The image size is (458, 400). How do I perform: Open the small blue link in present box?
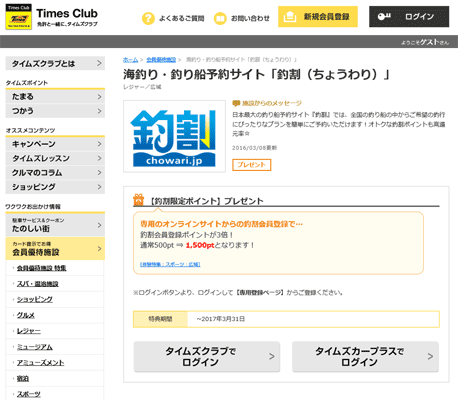tap(170, 264)
